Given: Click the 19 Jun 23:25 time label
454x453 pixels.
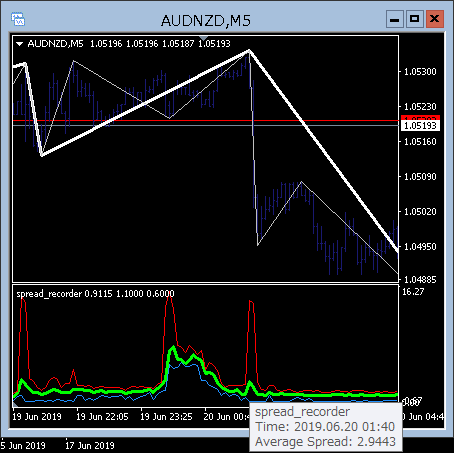Looking at the screenshot, I should pos(166,417).
